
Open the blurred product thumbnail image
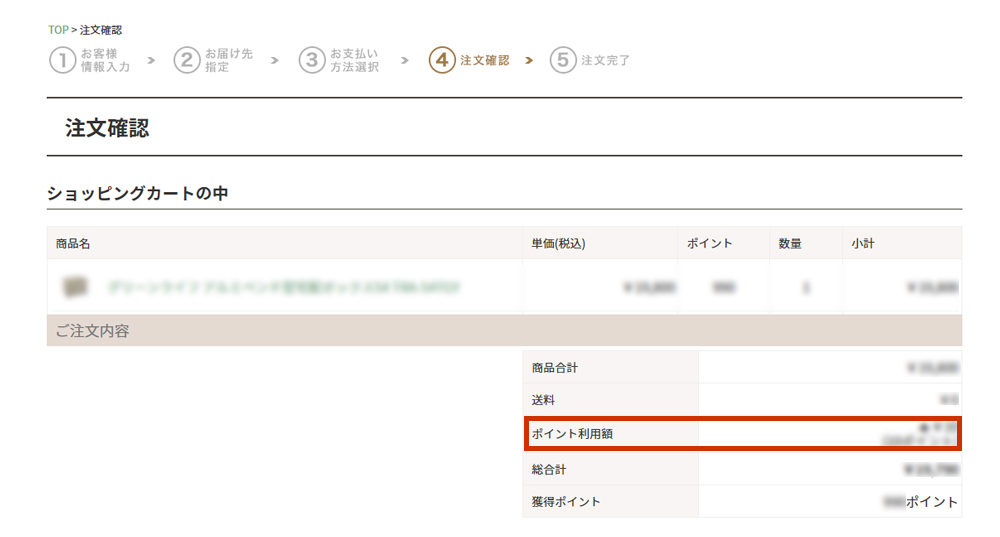(73, 288)
